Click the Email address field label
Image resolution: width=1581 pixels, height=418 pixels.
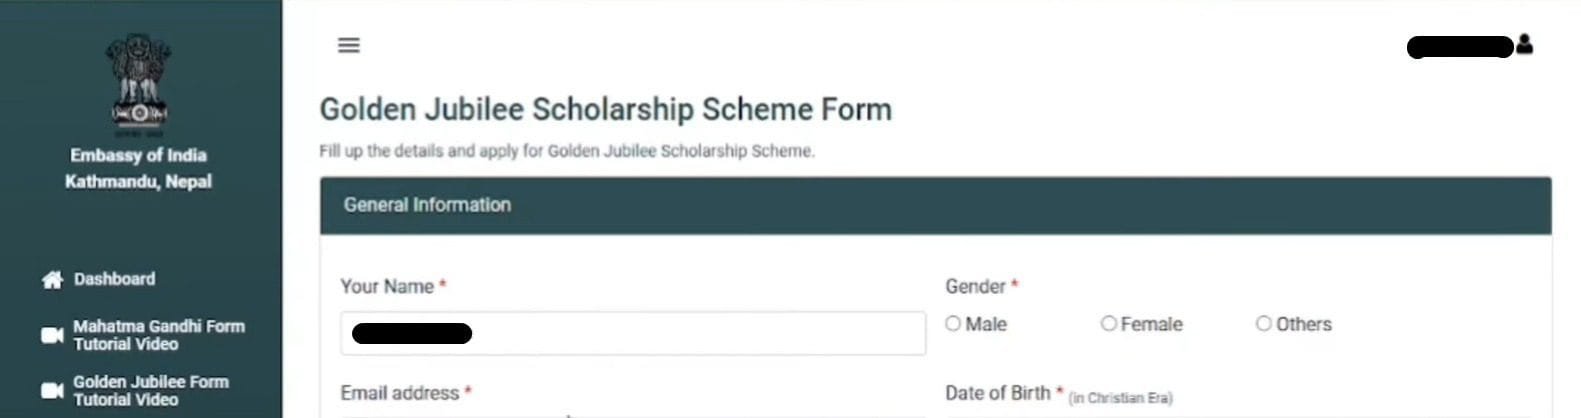(399, 393)
